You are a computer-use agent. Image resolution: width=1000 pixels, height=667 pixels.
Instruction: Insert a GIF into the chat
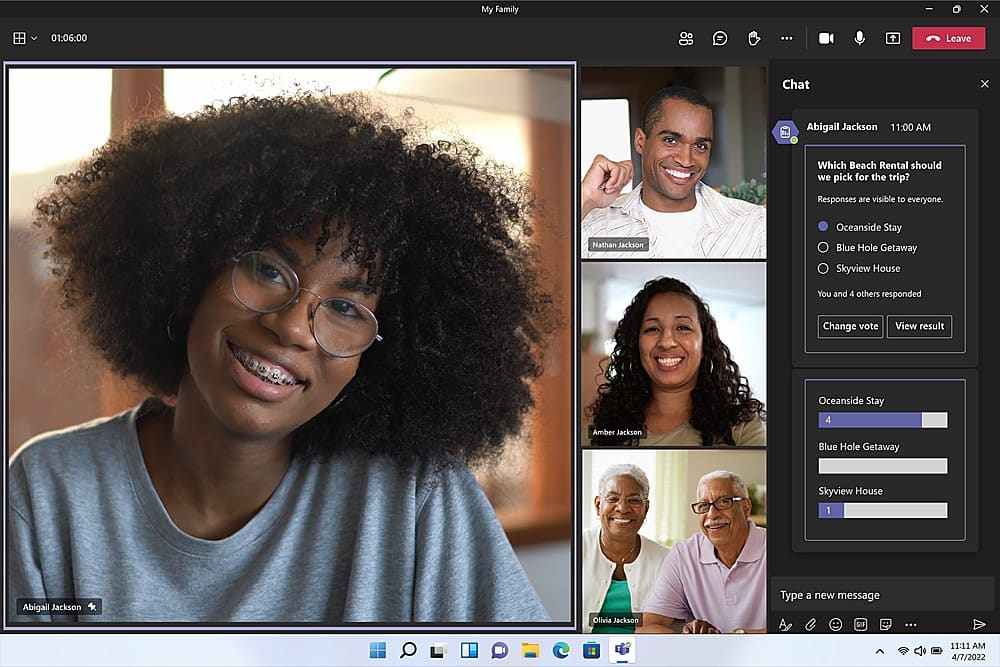[860, 624]
